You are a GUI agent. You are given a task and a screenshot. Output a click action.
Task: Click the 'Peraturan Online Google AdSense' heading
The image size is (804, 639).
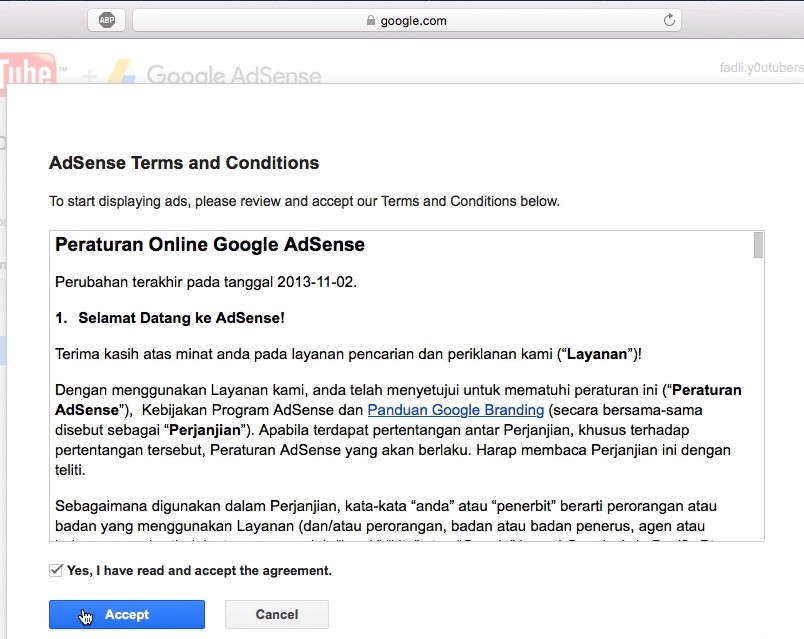tap(210, 244)
